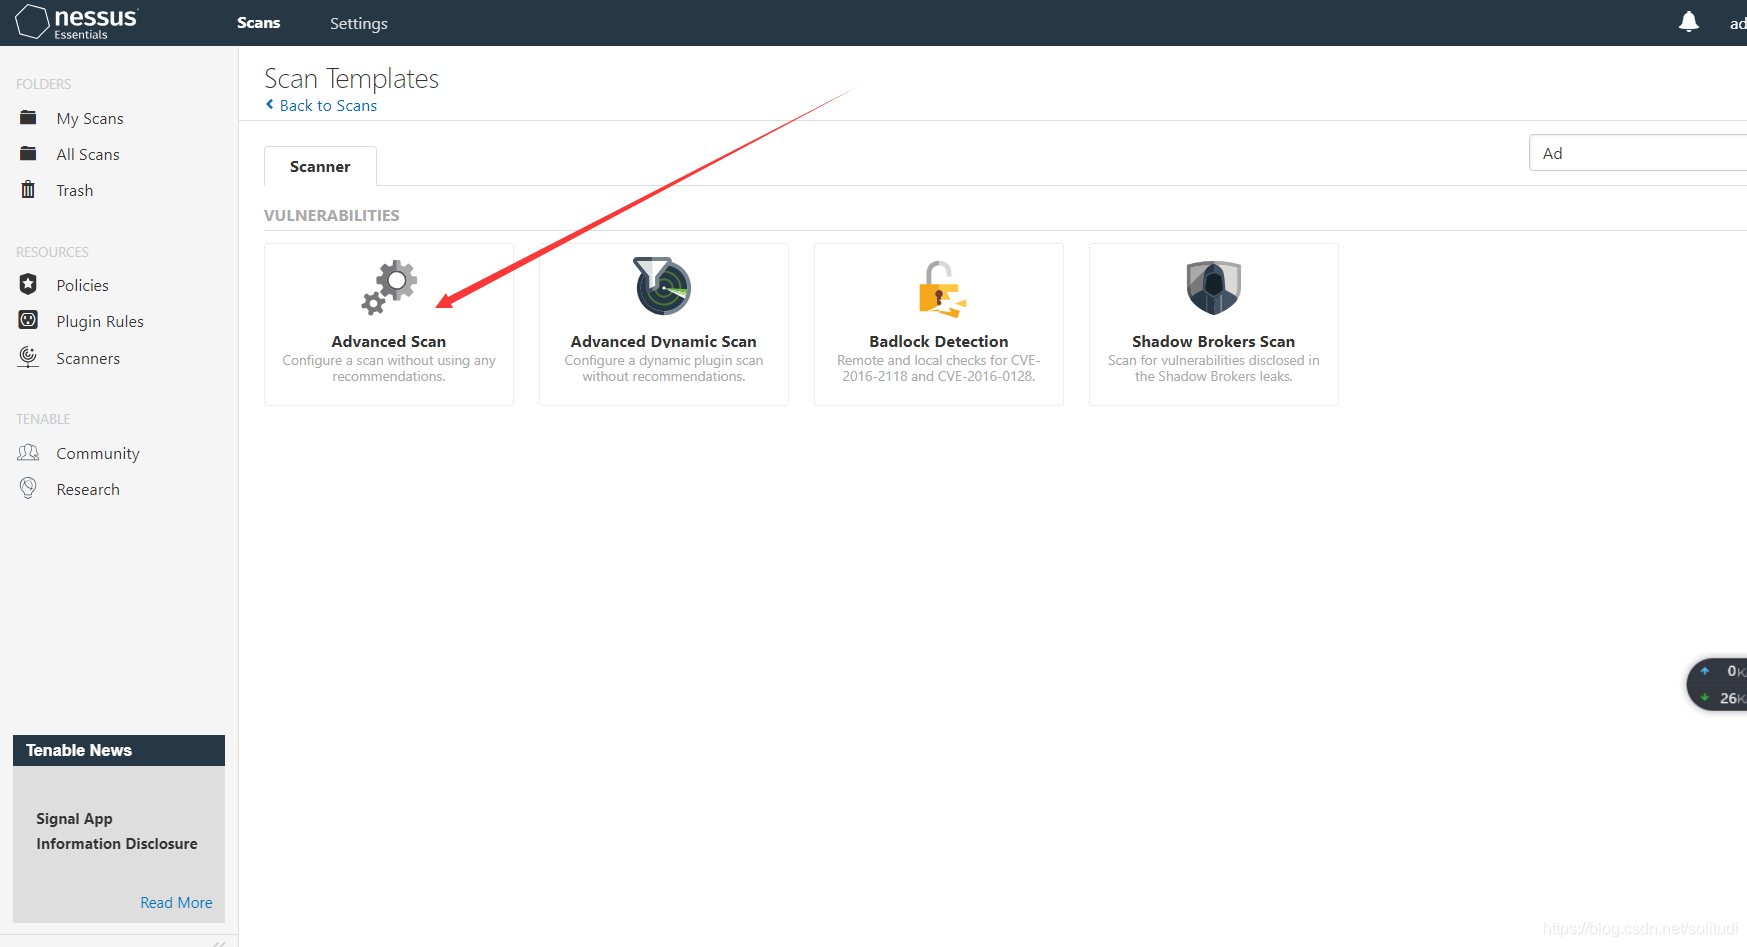Click the Advanced Scan description text
Viewport: 1747px width, 947px height.
pyautogui.click(x=389, y=368)
